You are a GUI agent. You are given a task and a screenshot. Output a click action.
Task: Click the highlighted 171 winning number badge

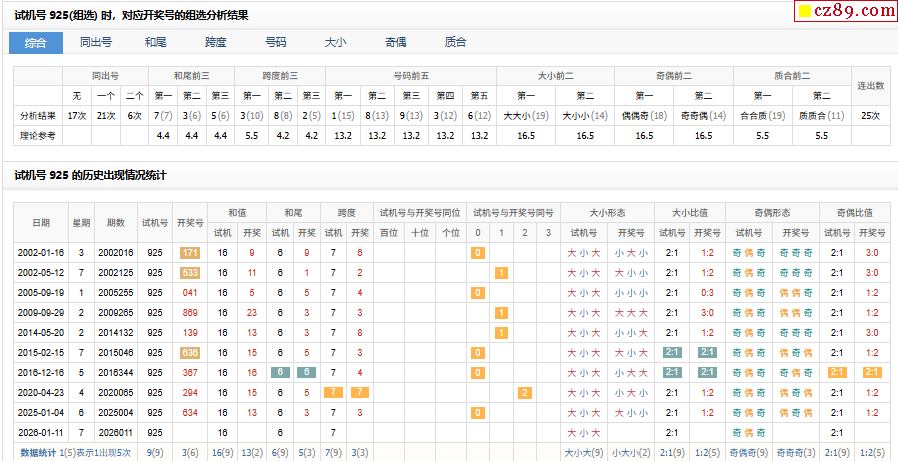point(190,253)
